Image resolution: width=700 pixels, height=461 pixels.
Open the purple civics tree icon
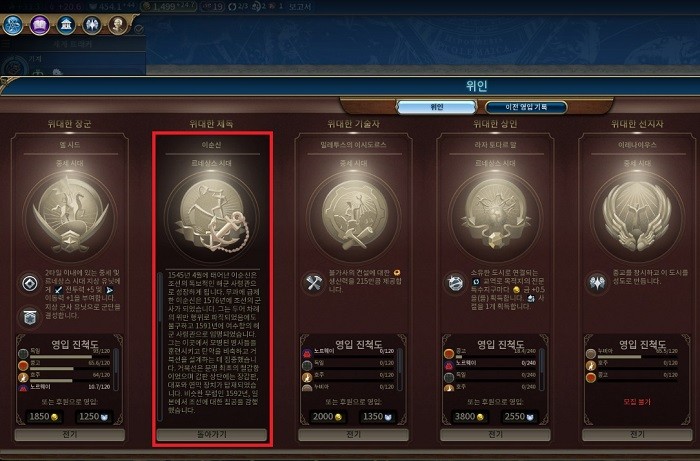[40, 25]
